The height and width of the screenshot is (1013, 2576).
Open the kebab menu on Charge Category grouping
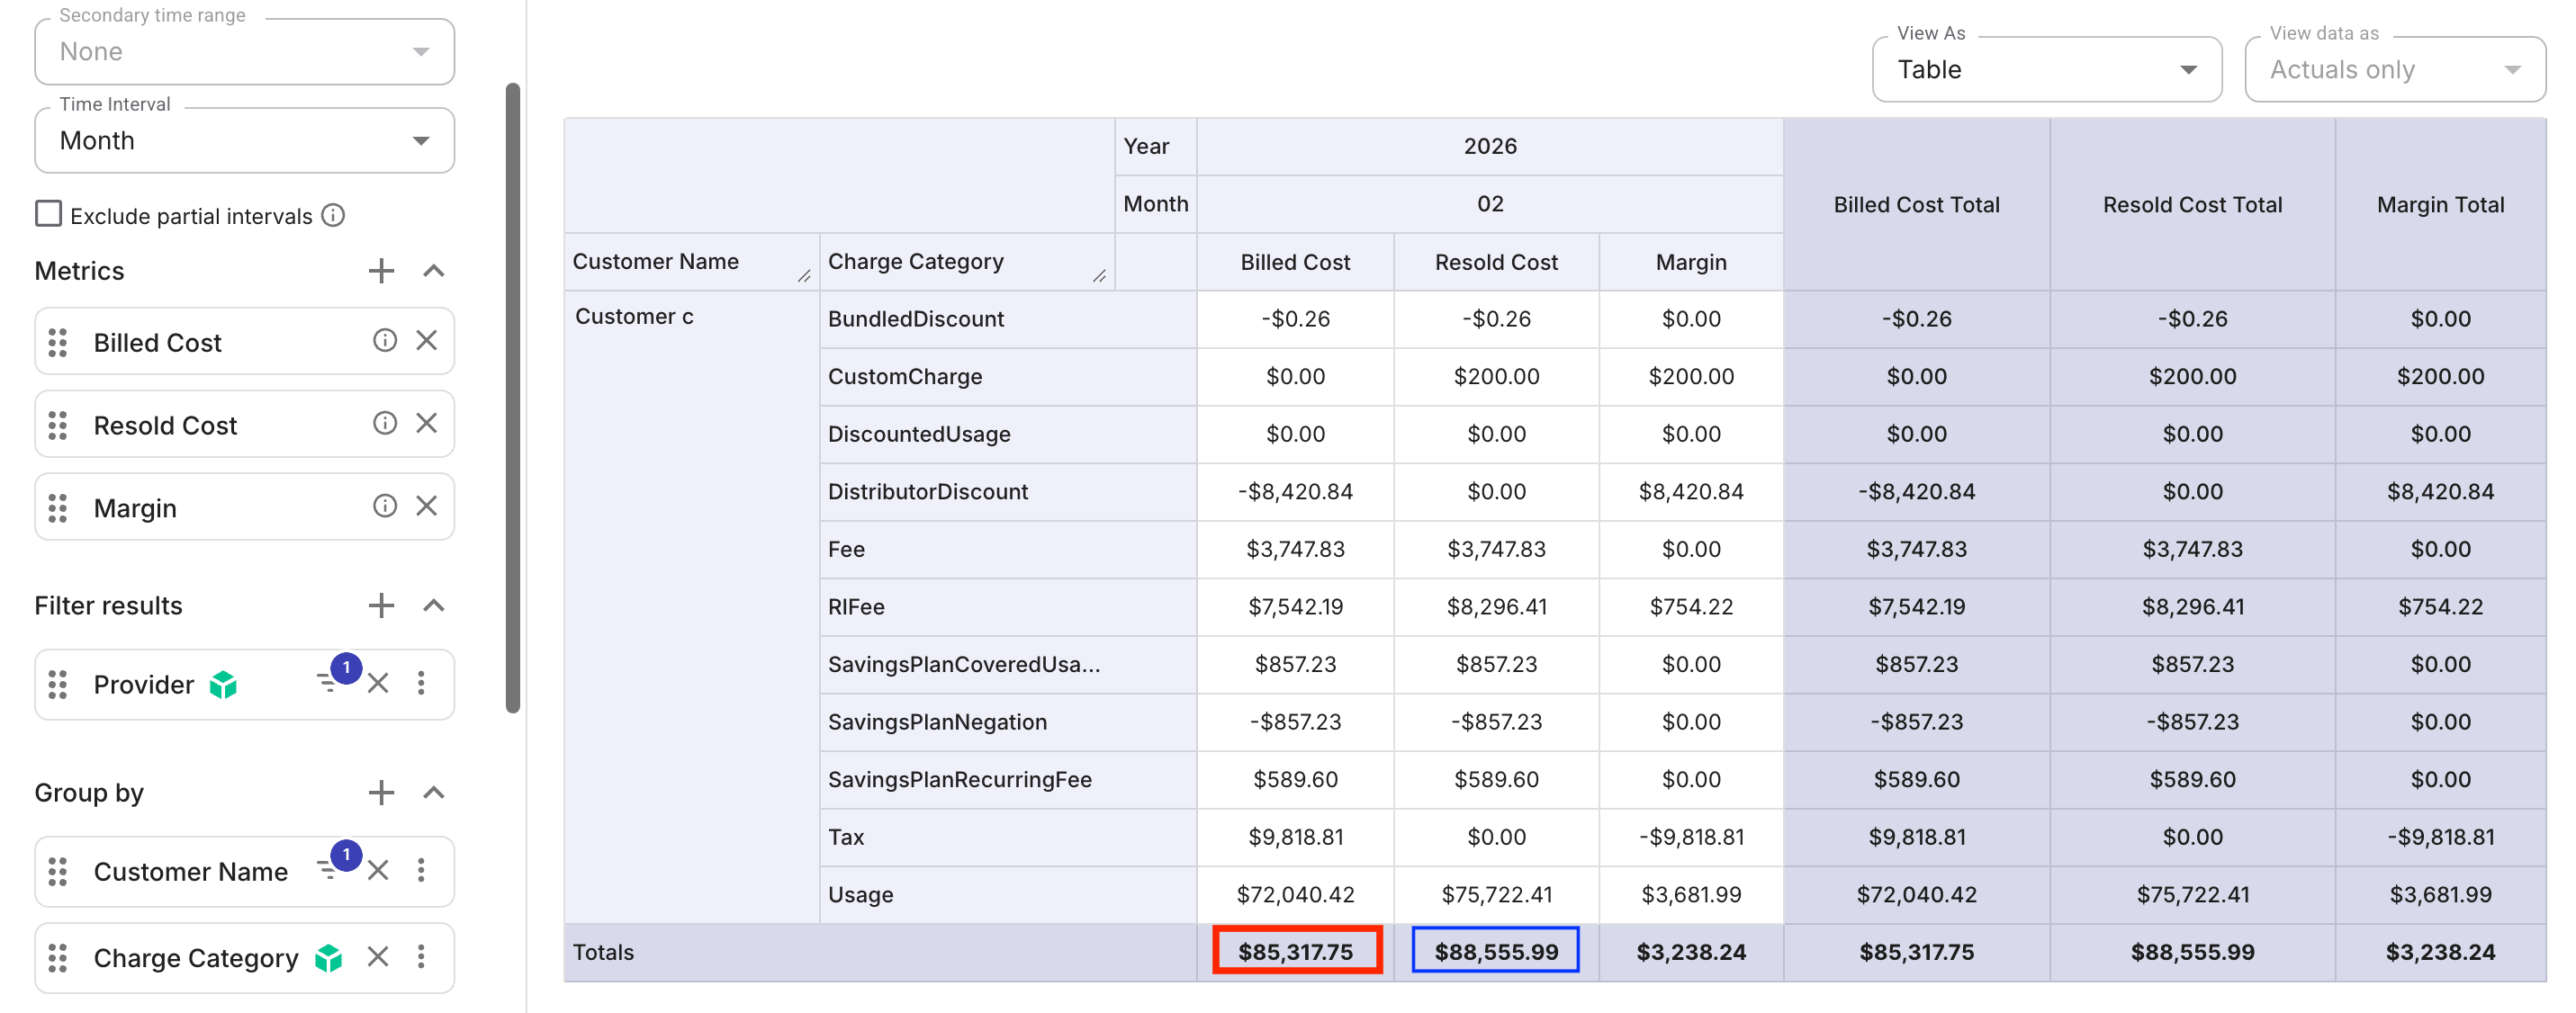[x=421, y=957]
